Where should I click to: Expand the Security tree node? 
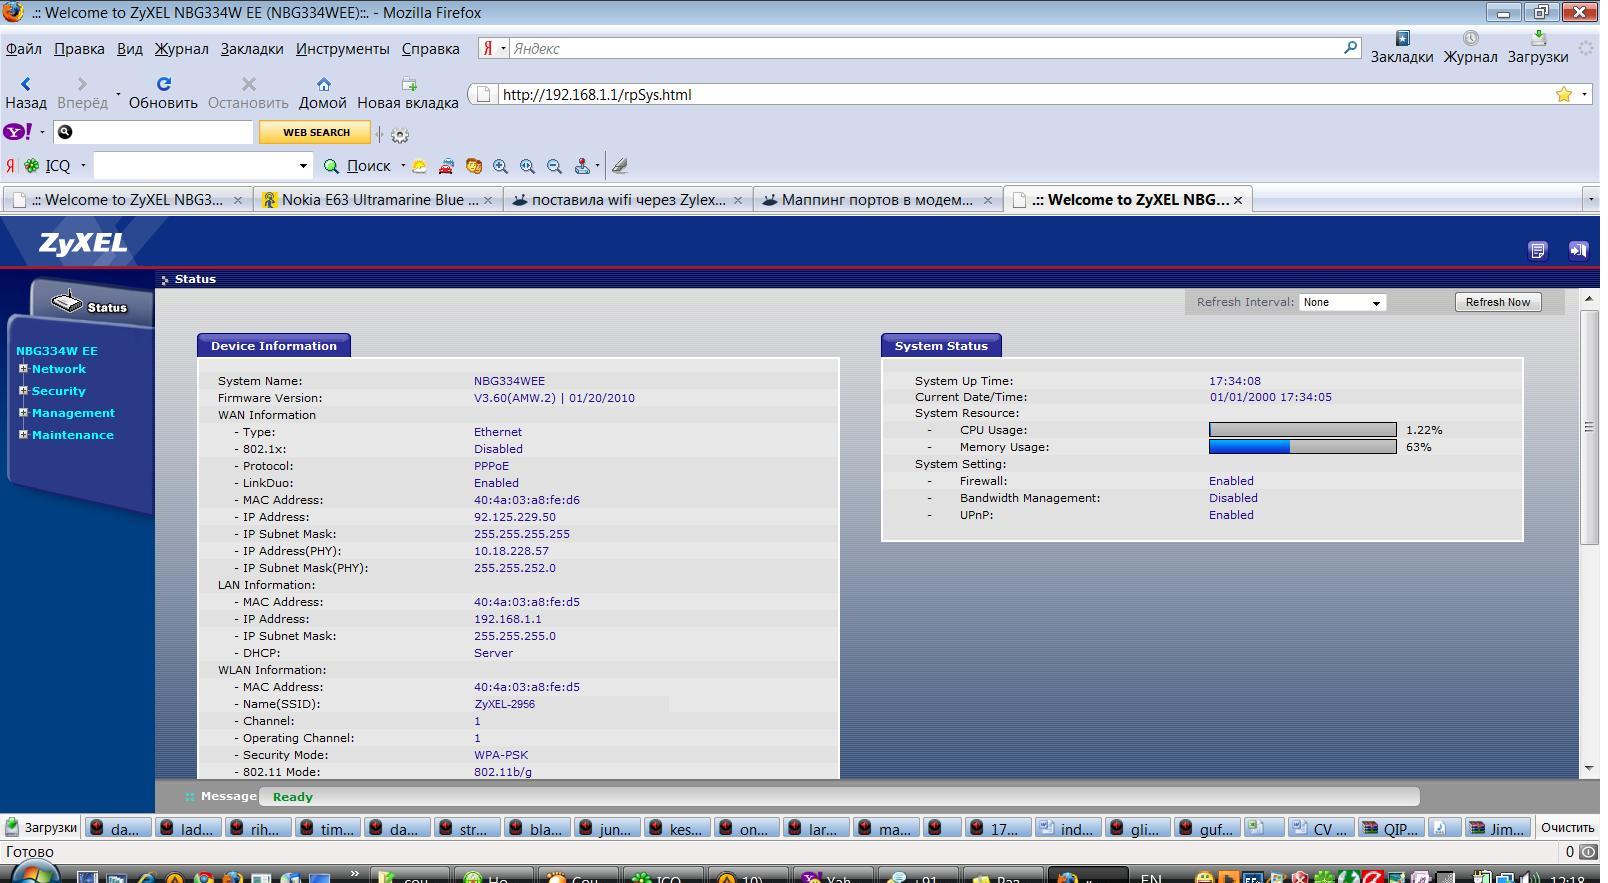[23, 390]
